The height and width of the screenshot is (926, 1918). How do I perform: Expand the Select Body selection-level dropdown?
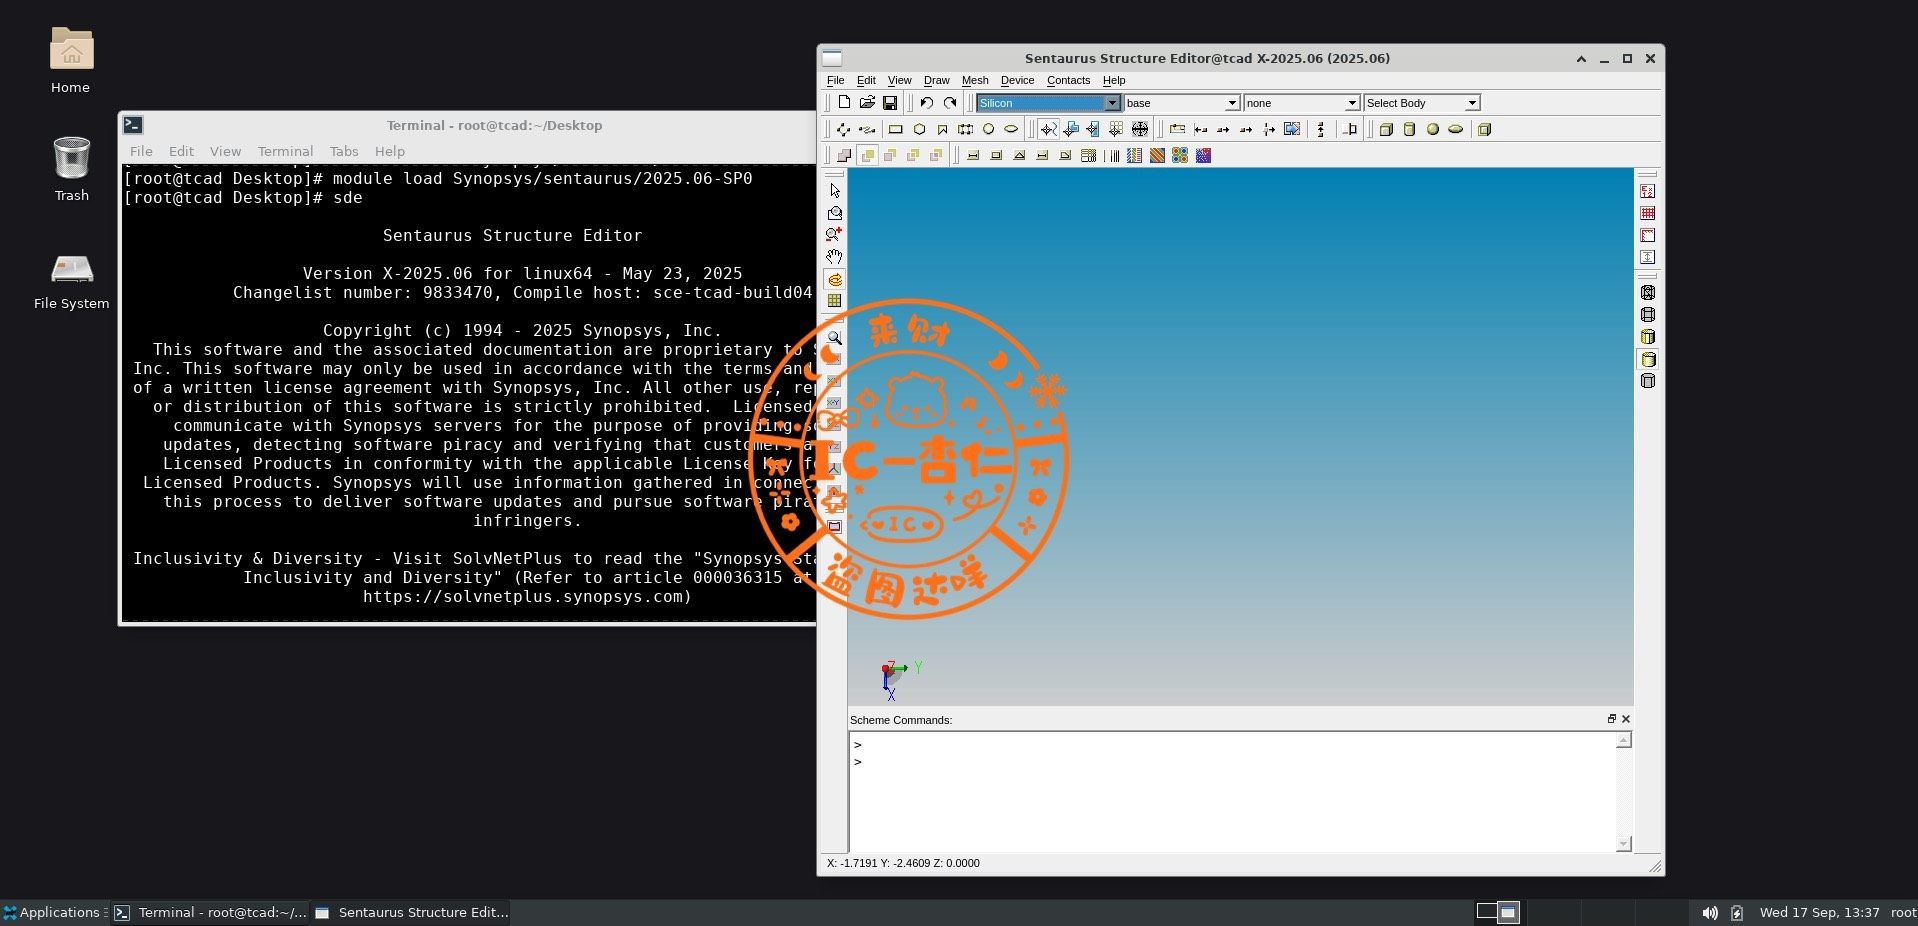coord(1471,103)
